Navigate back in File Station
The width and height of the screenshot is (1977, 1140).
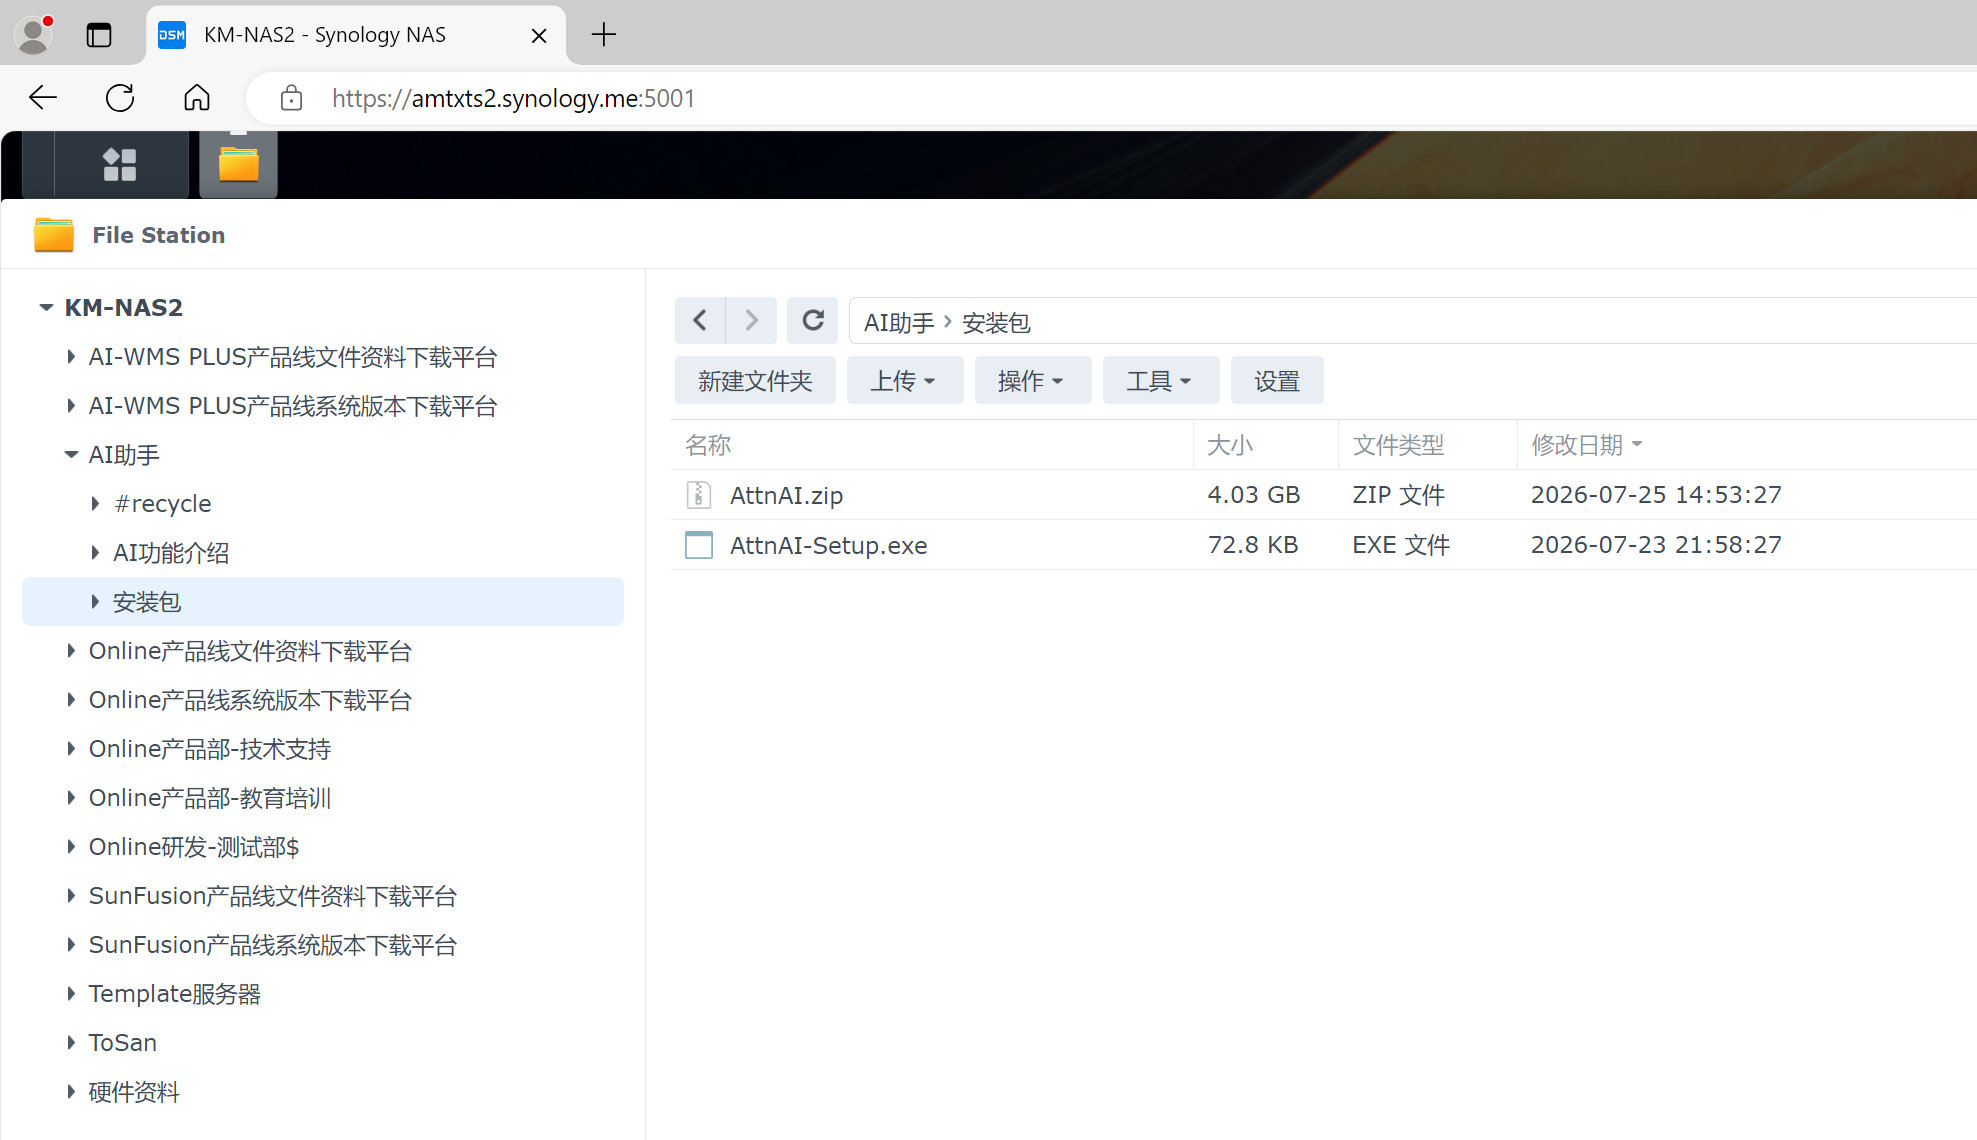(700, 321)
